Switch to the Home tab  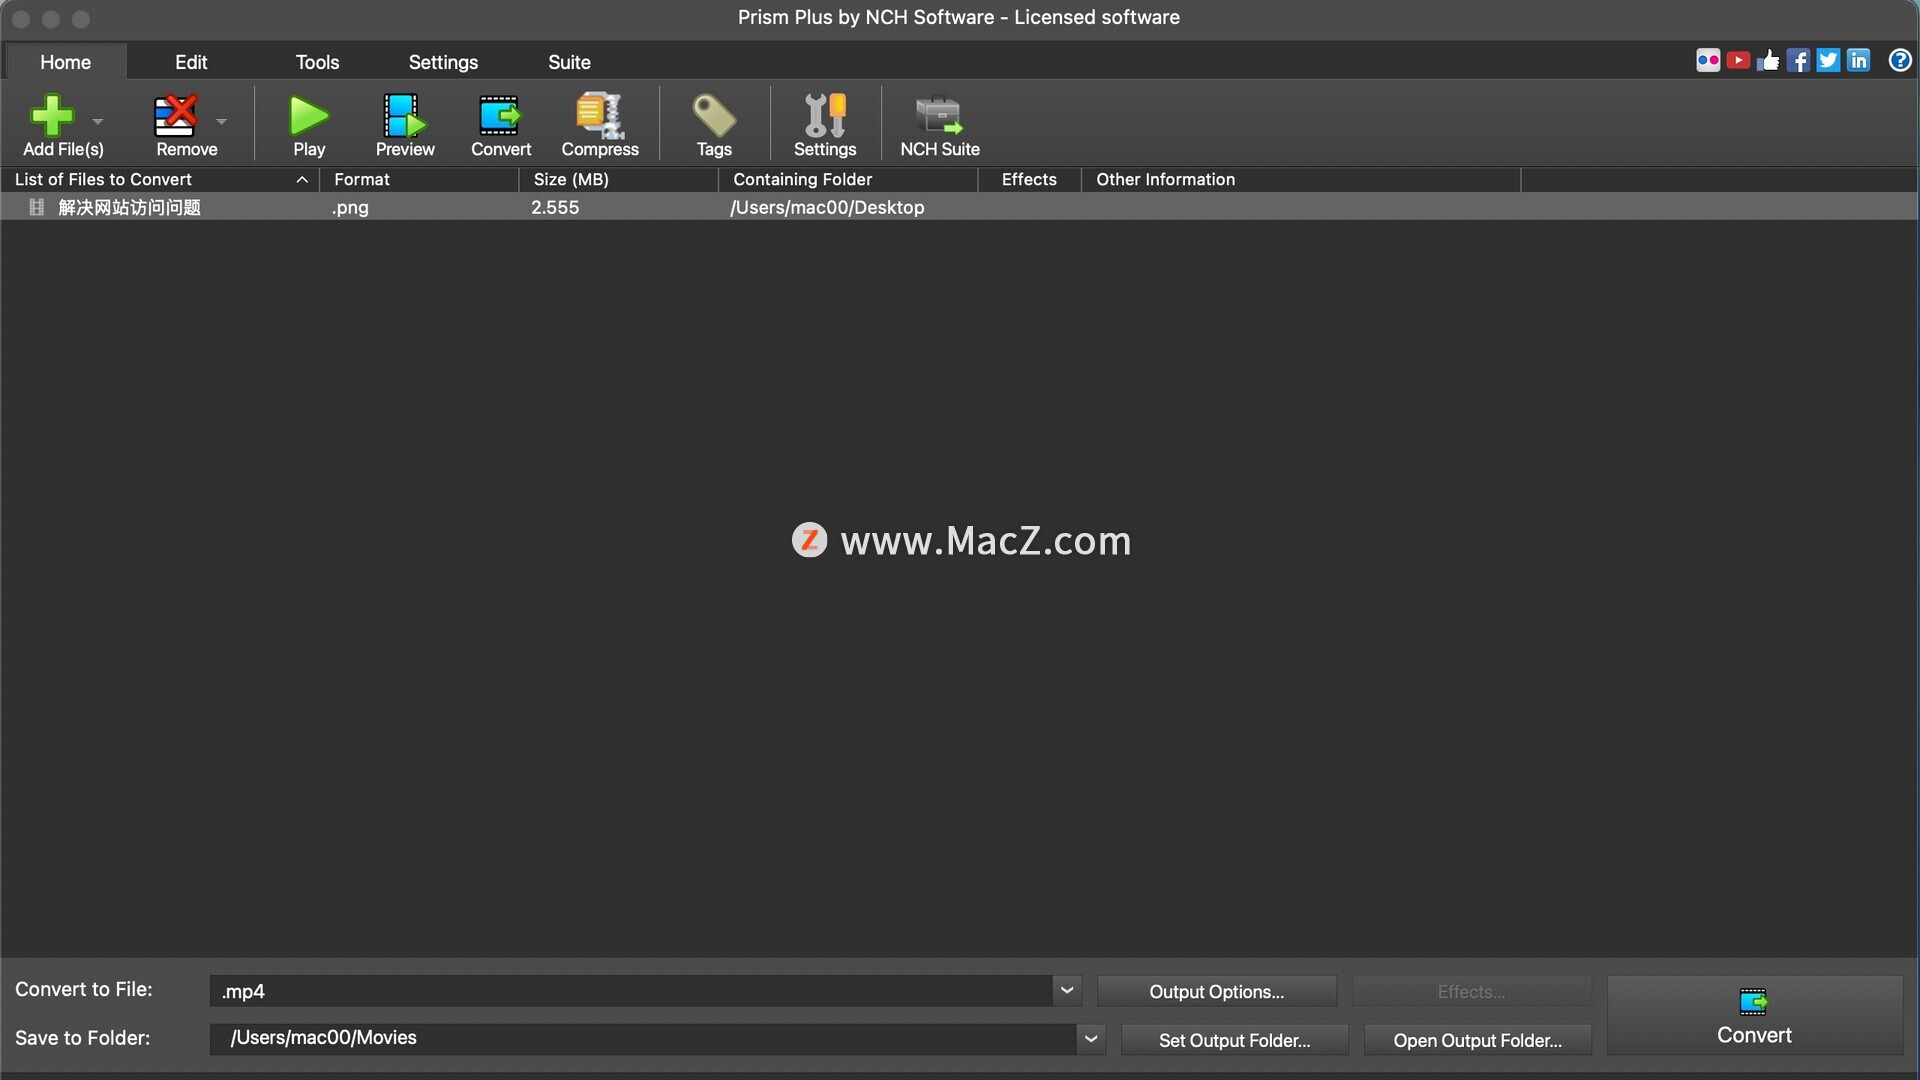(65, 62)
